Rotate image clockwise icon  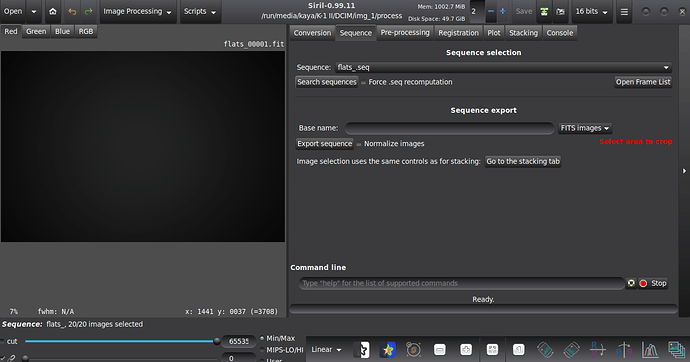click(572, 350)
